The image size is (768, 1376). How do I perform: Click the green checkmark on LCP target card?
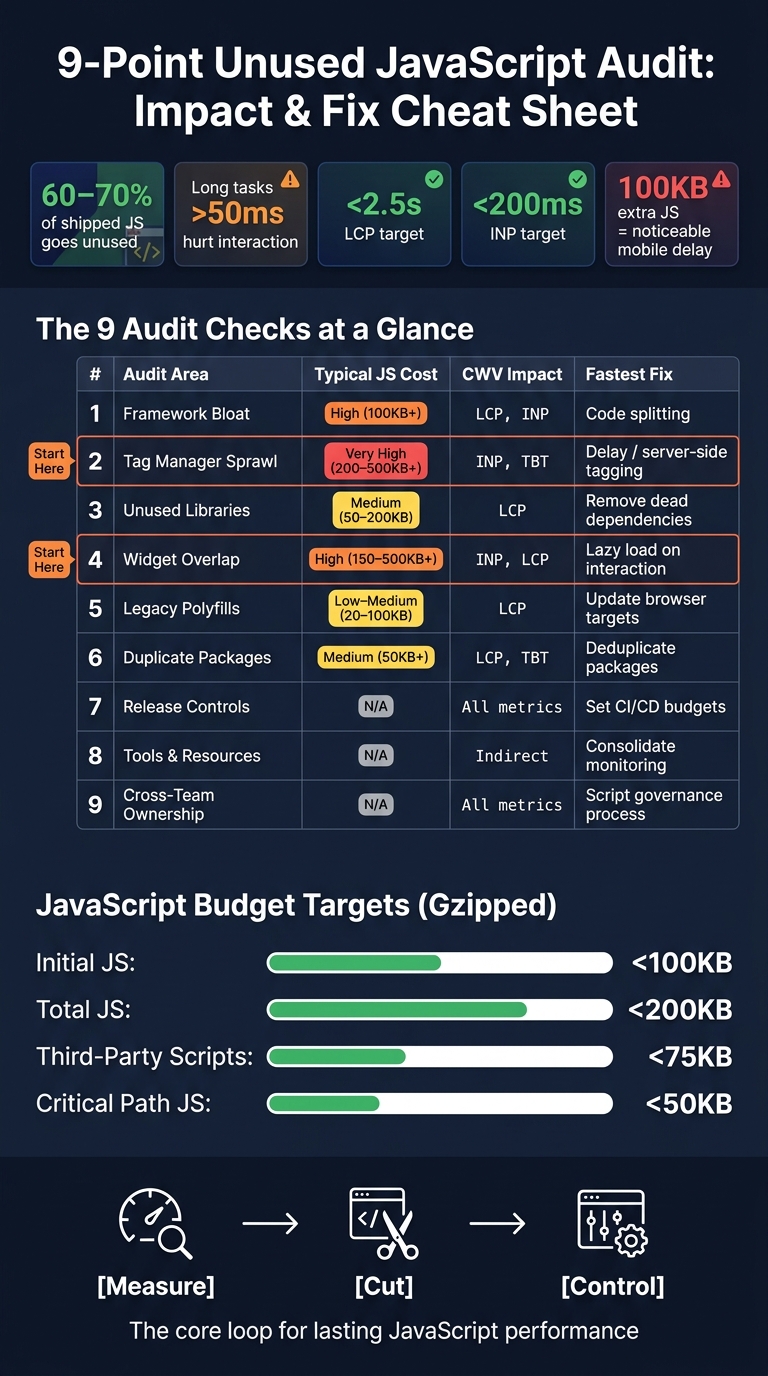click(434, 179)
